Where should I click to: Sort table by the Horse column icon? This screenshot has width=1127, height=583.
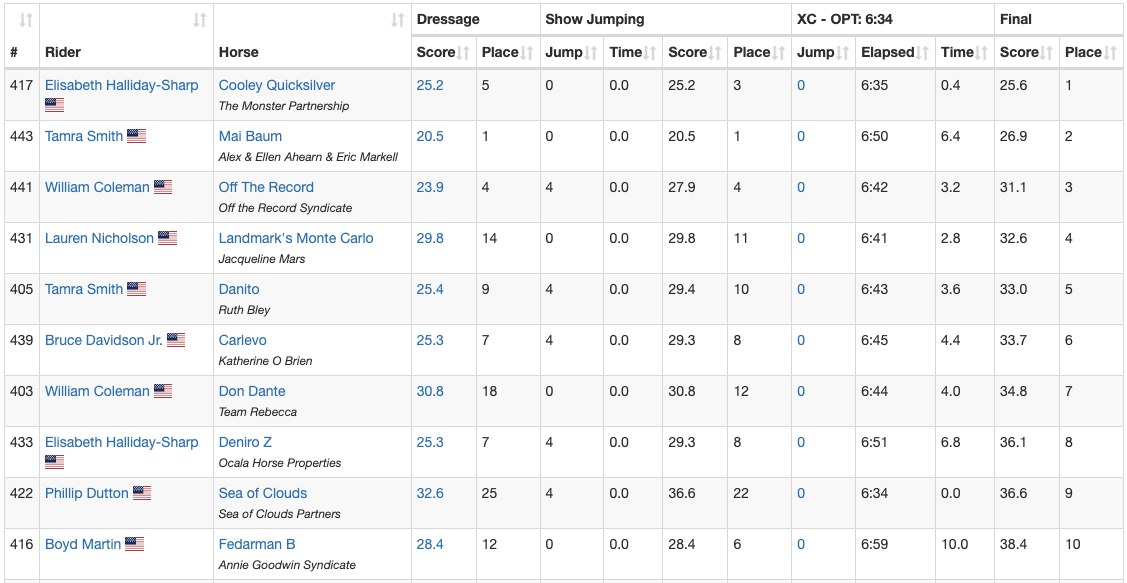click(397, 20)
